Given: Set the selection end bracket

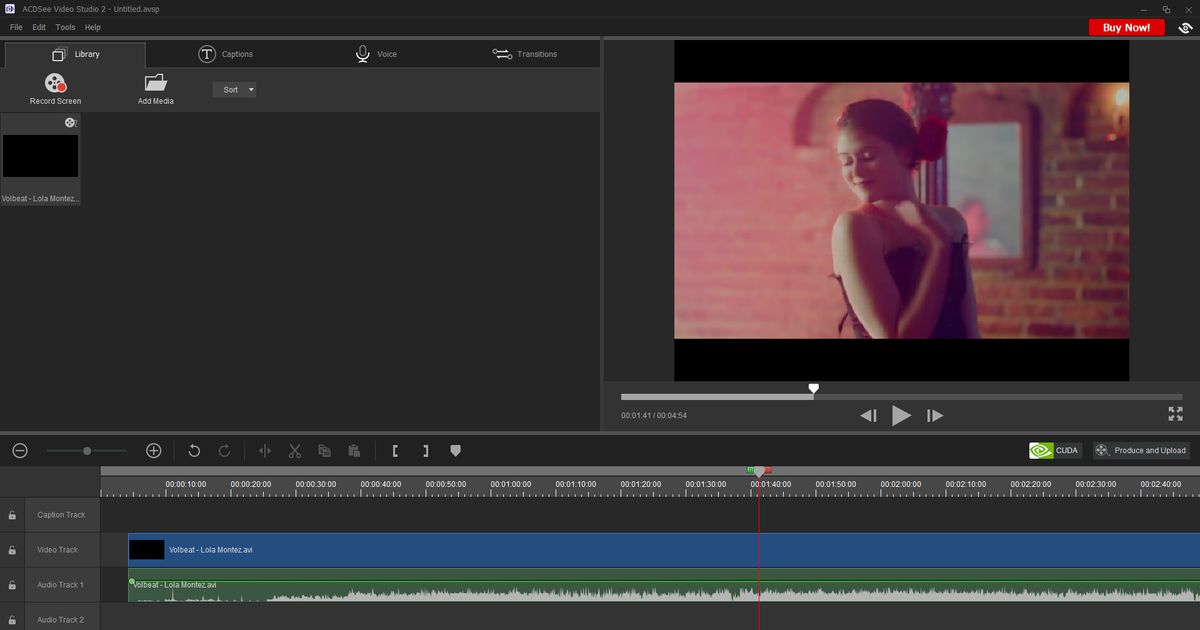Looking at the screenshot, I should tap(425, 451).
